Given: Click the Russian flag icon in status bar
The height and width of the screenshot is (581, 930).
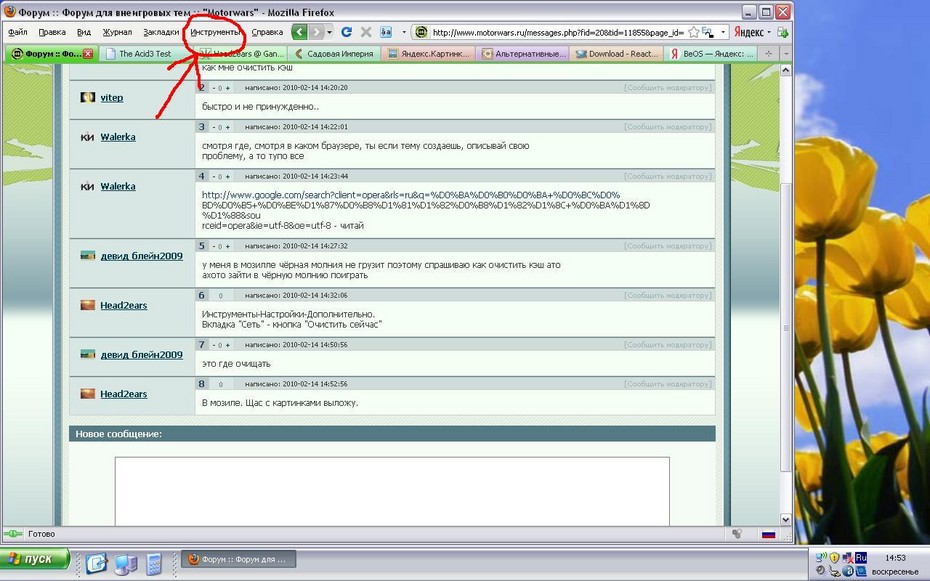Looking at the screenshot, I should click(769, 534).
